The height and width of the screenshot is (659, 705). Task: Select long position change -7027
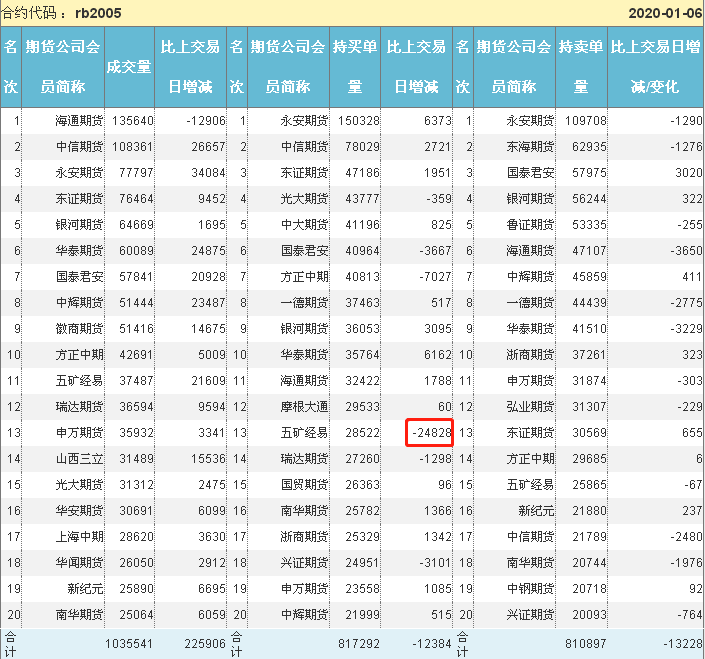pyautogui.click(x=435, y=277)
